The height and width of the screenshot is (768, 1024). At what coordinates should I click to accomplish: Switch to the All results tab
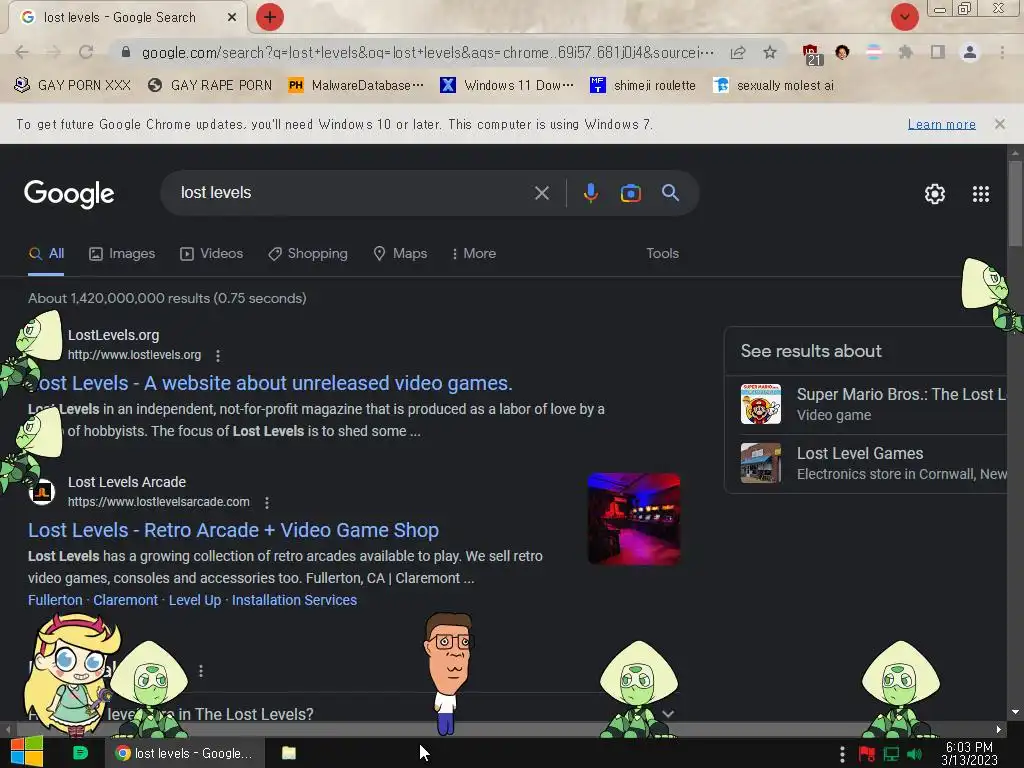click(x=46, y=253)
